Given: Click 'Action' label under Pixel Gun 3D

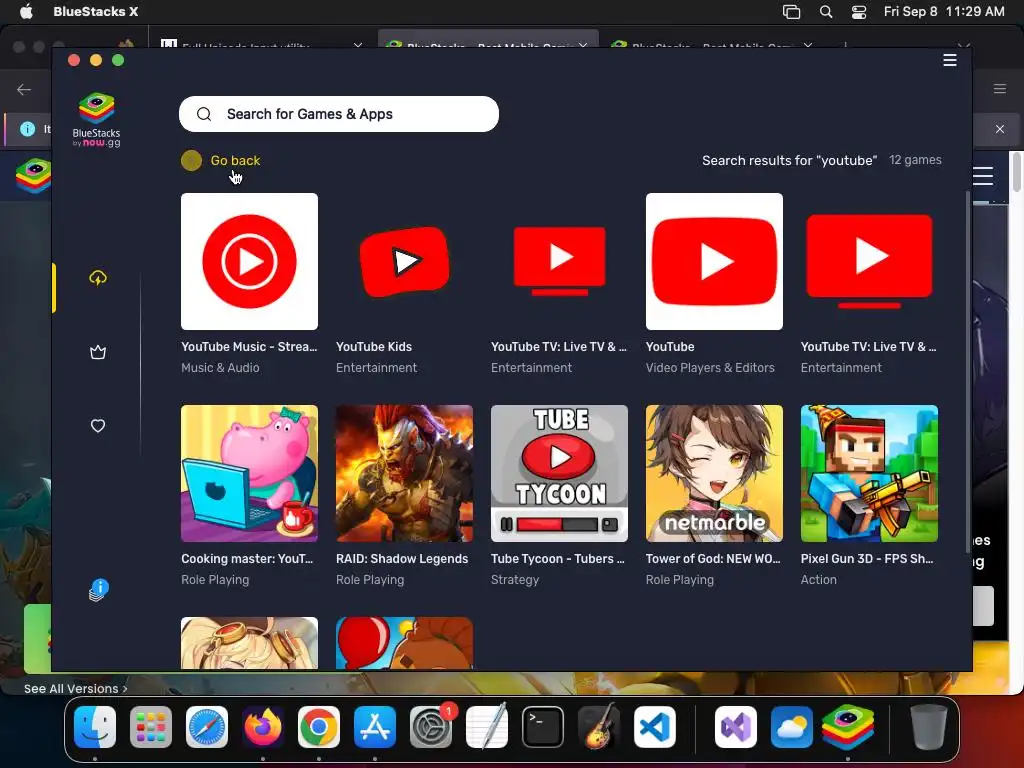Looking at the screenshot, I should [818, 580].
